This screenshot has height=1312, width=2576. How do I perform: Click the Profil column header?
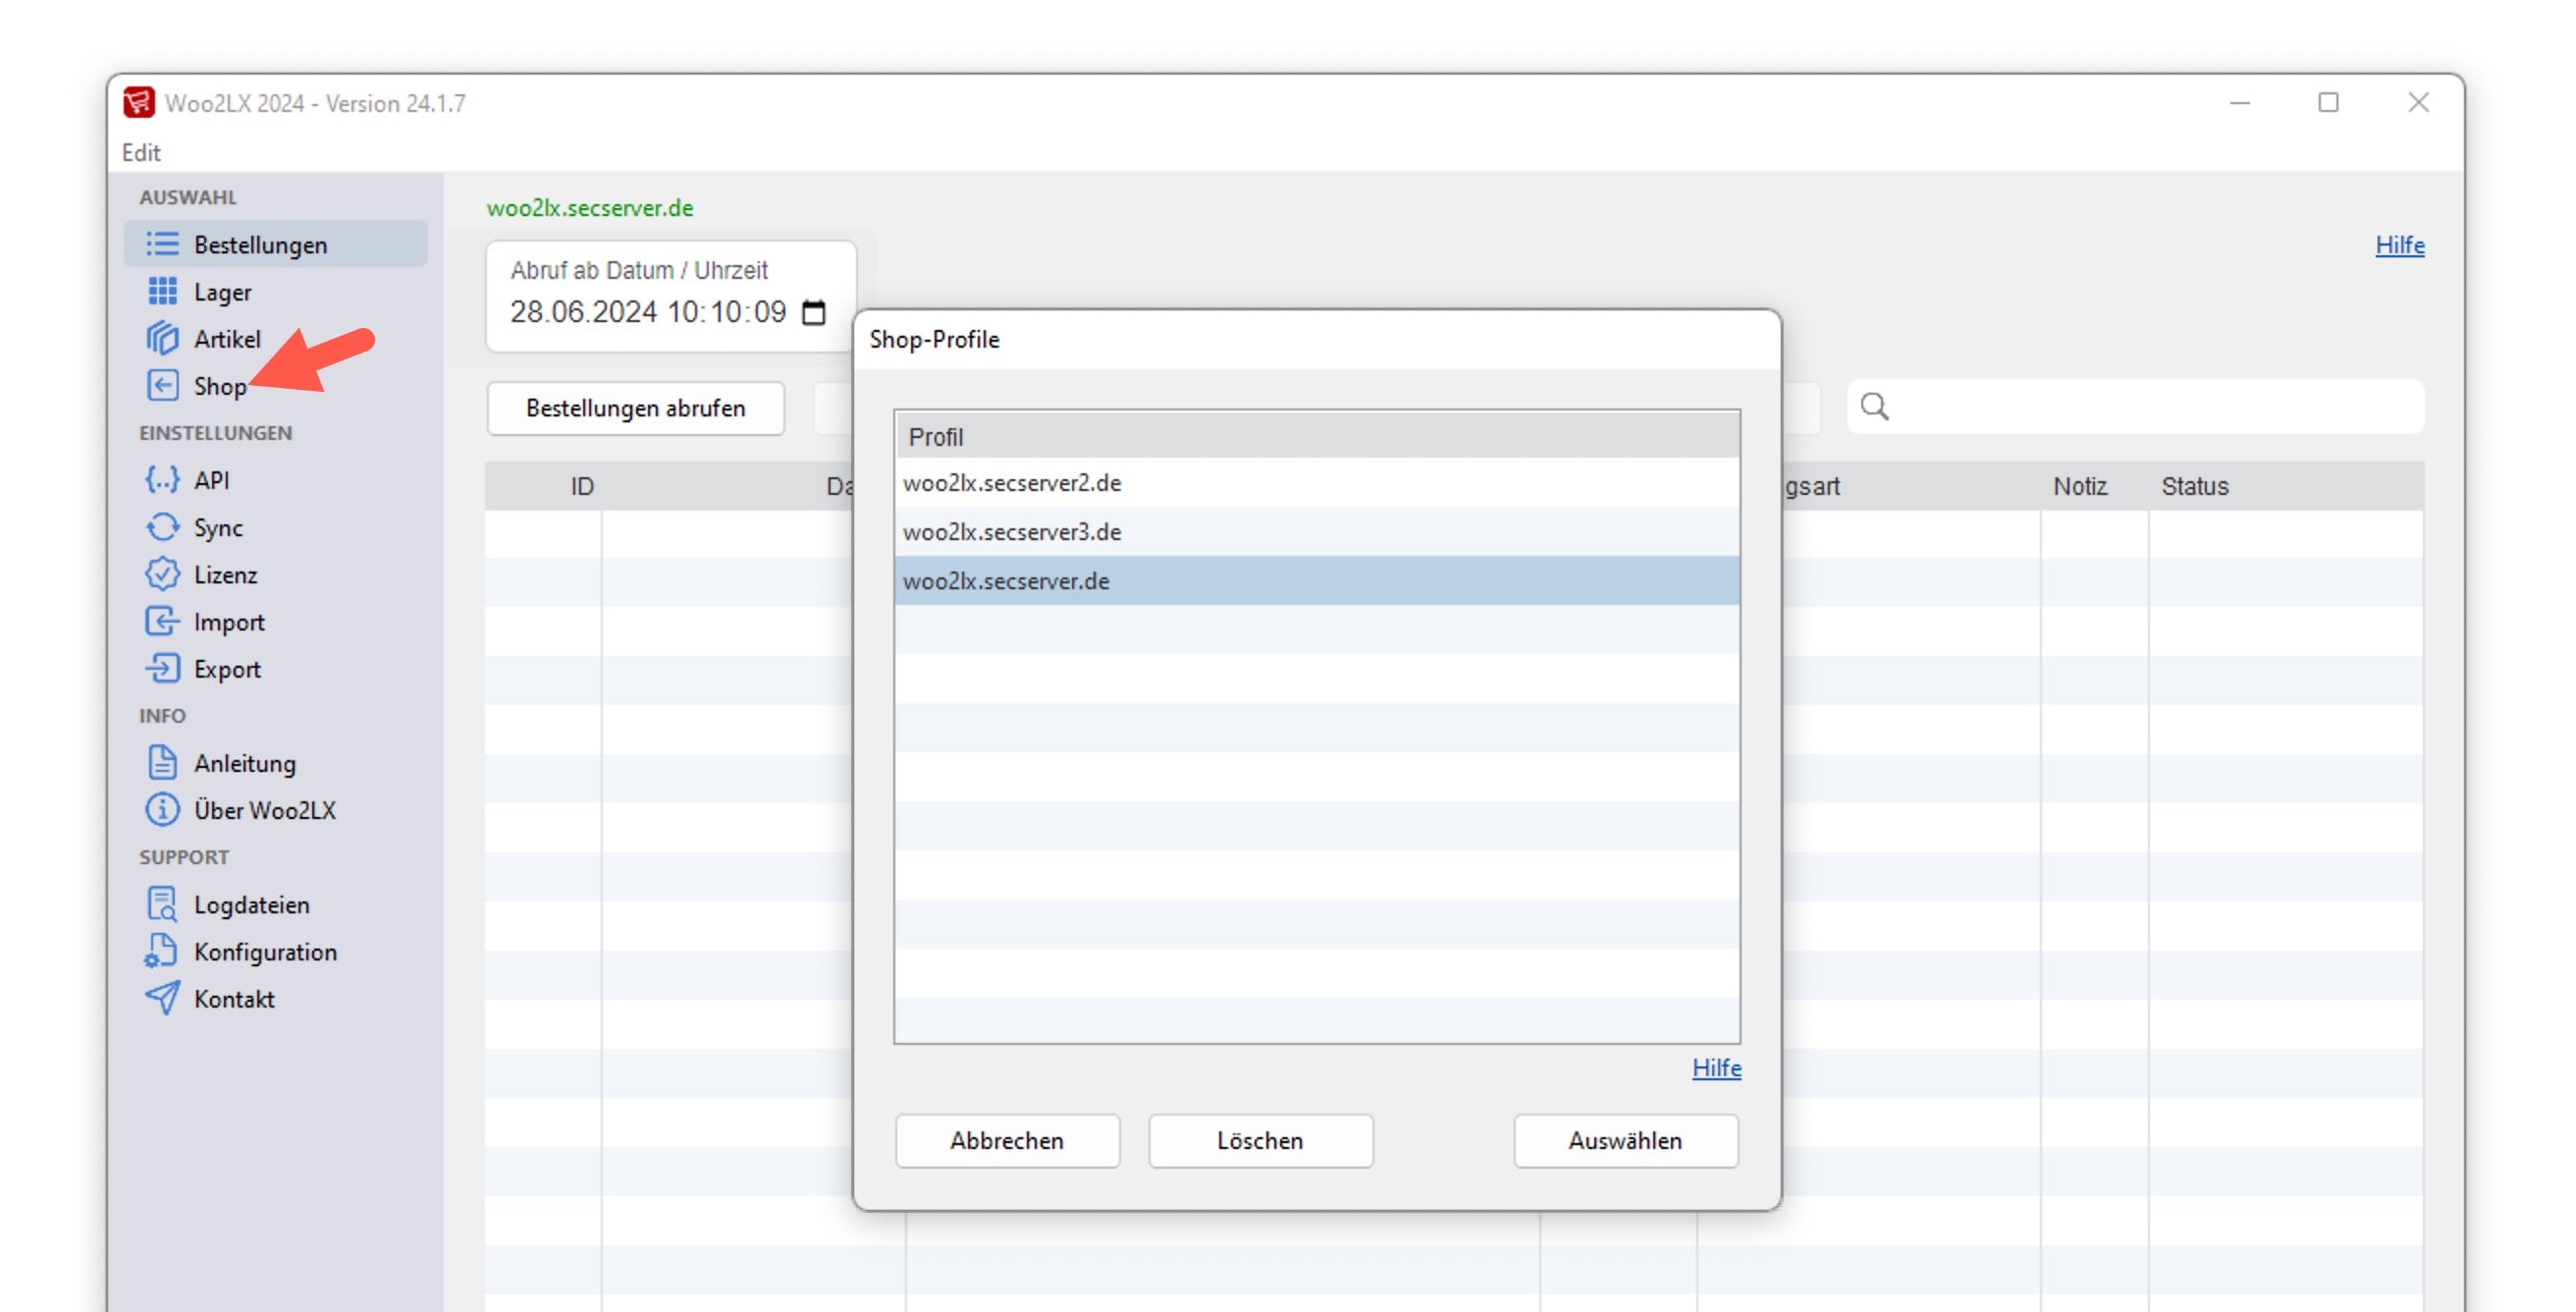point(1317,436)
